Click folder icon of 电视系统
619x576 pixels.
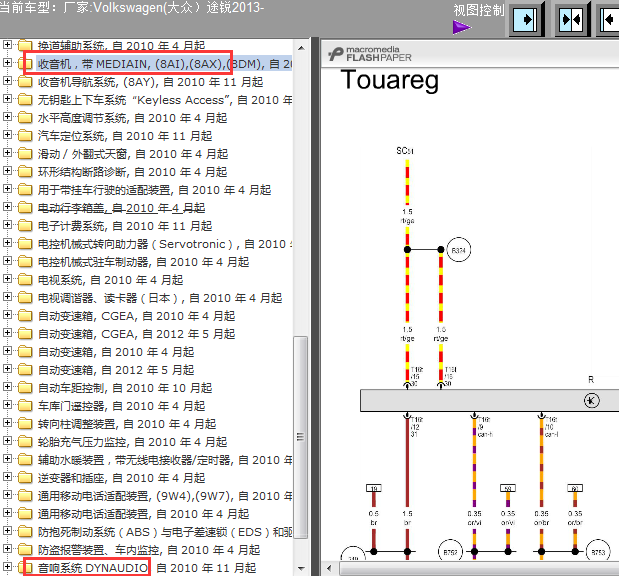tap(25, 280)
